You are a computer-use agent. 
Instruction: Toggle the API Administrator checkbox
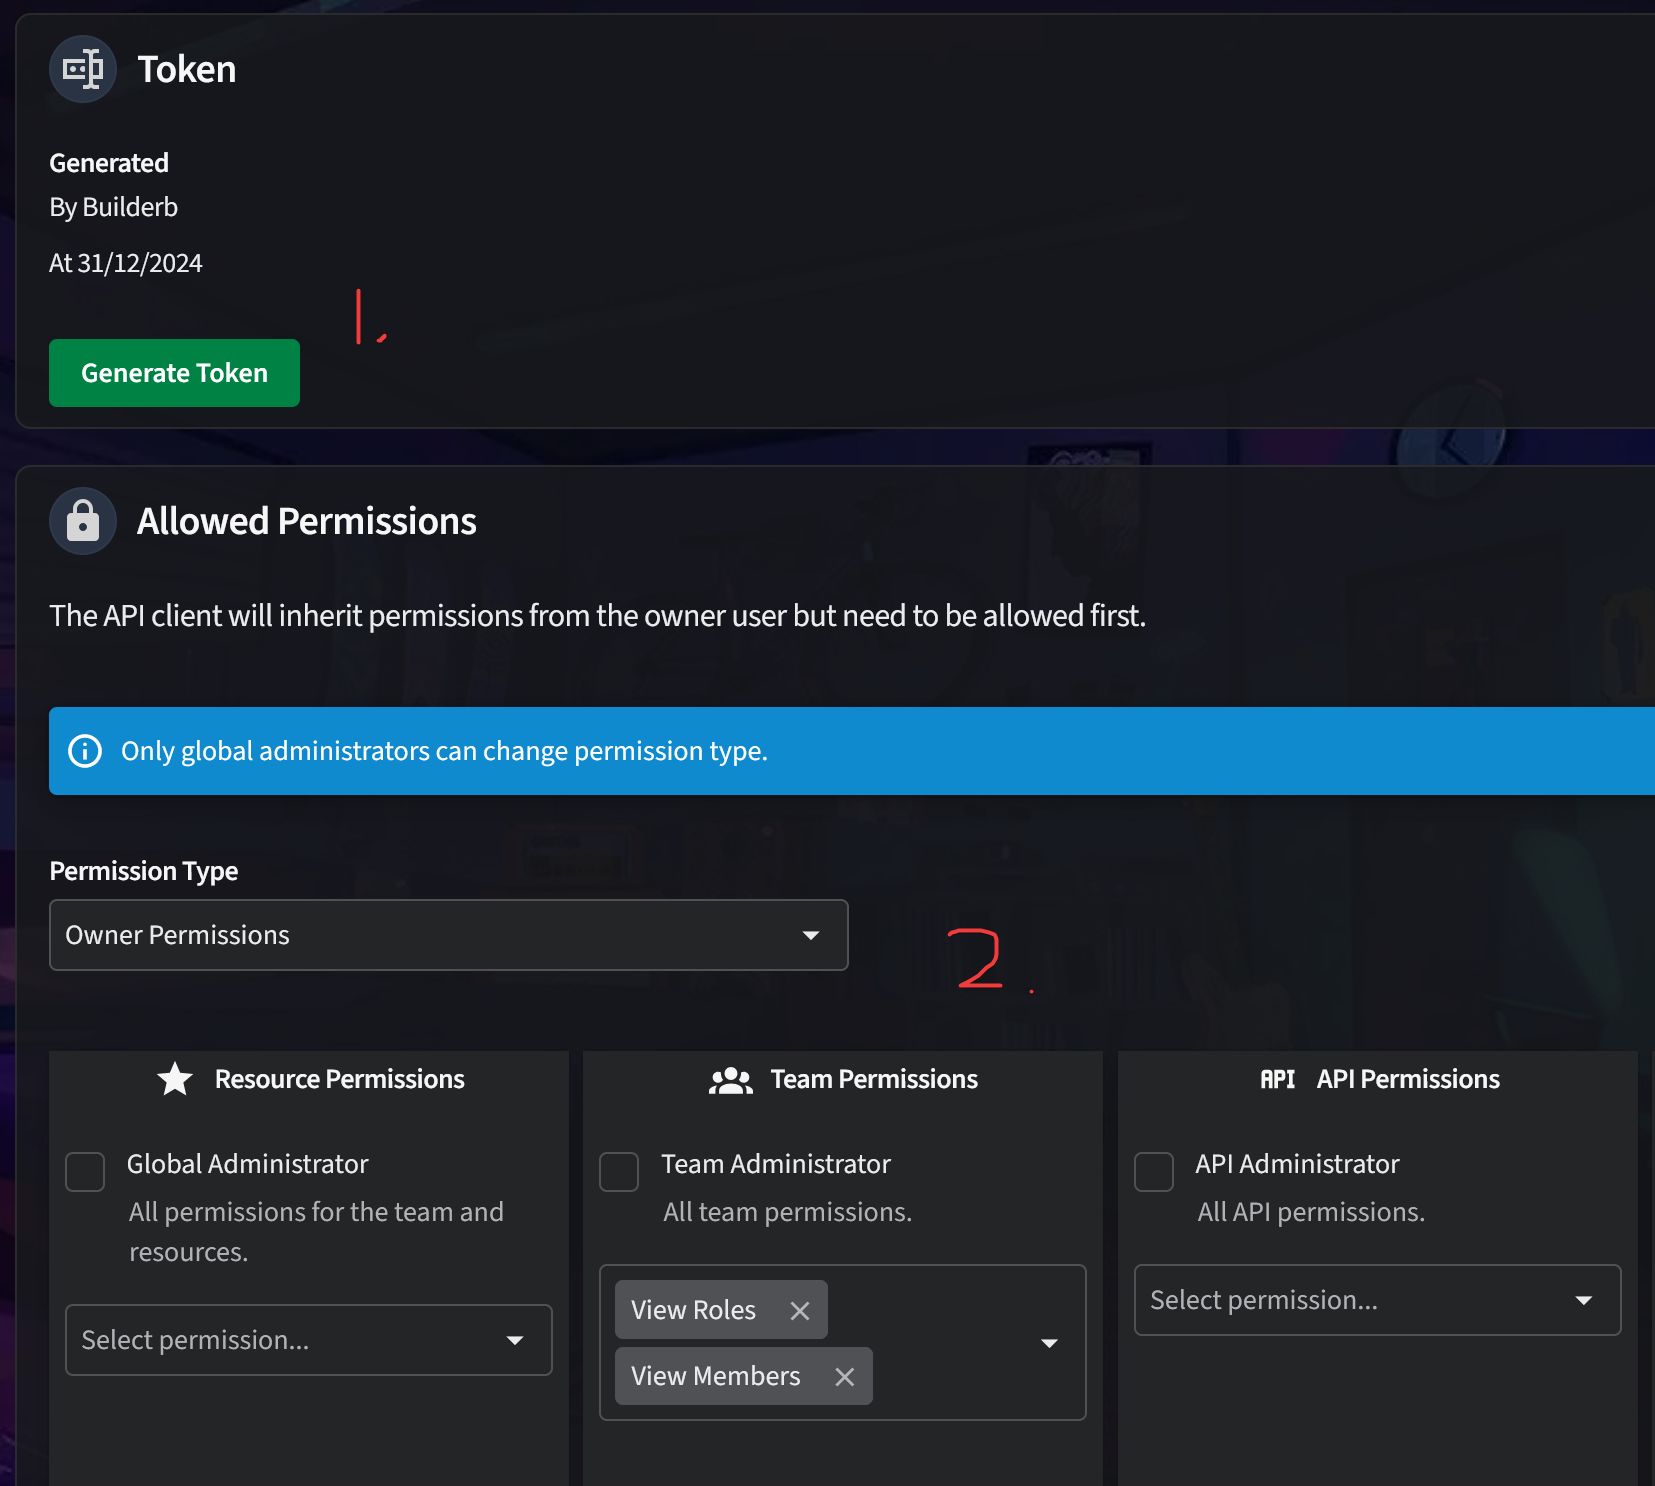[x=1153, y=1172]
